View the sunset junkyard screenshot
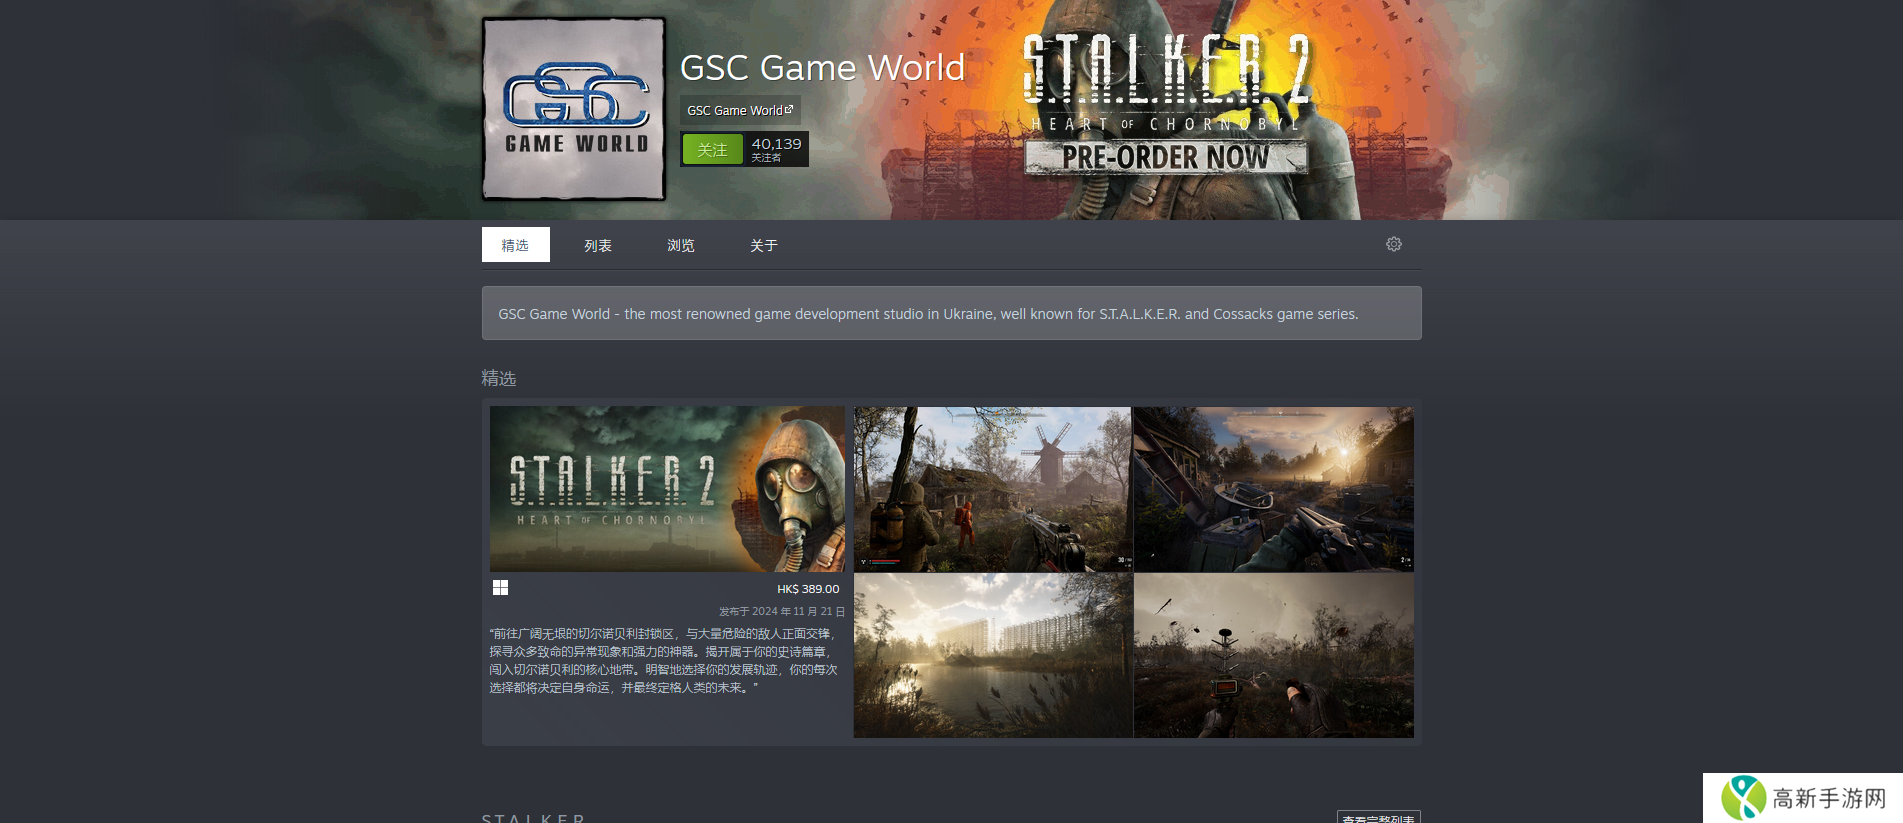 (1273, 489)
